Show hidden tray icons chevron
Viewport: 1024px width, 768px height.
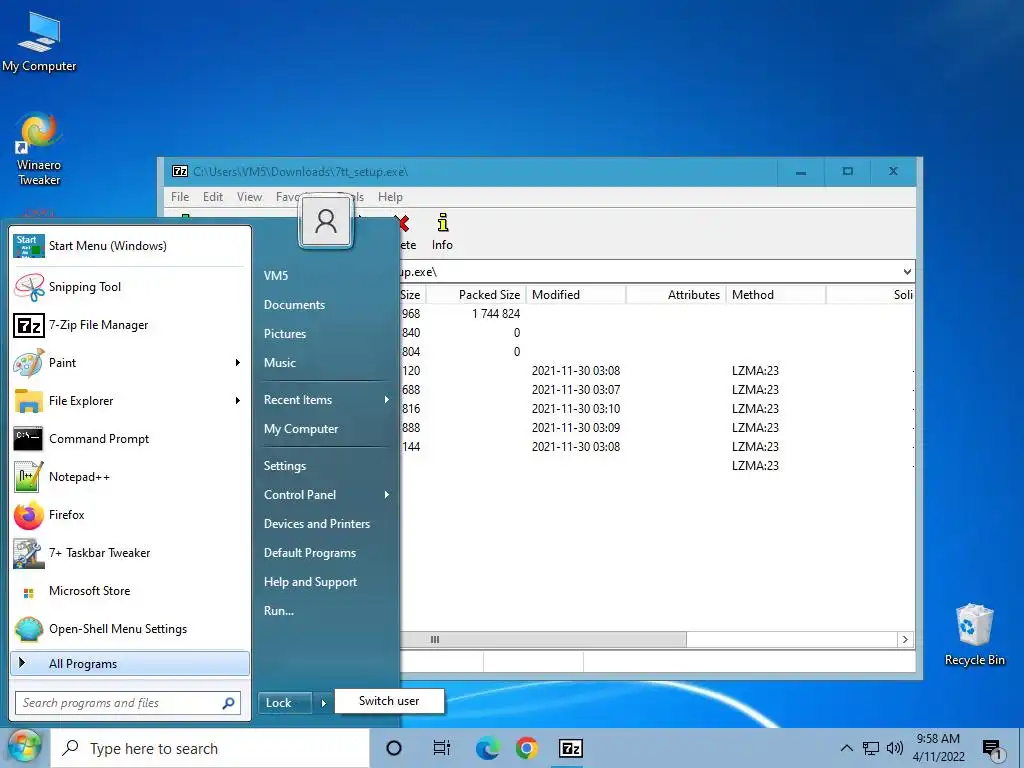coord(846,748)
